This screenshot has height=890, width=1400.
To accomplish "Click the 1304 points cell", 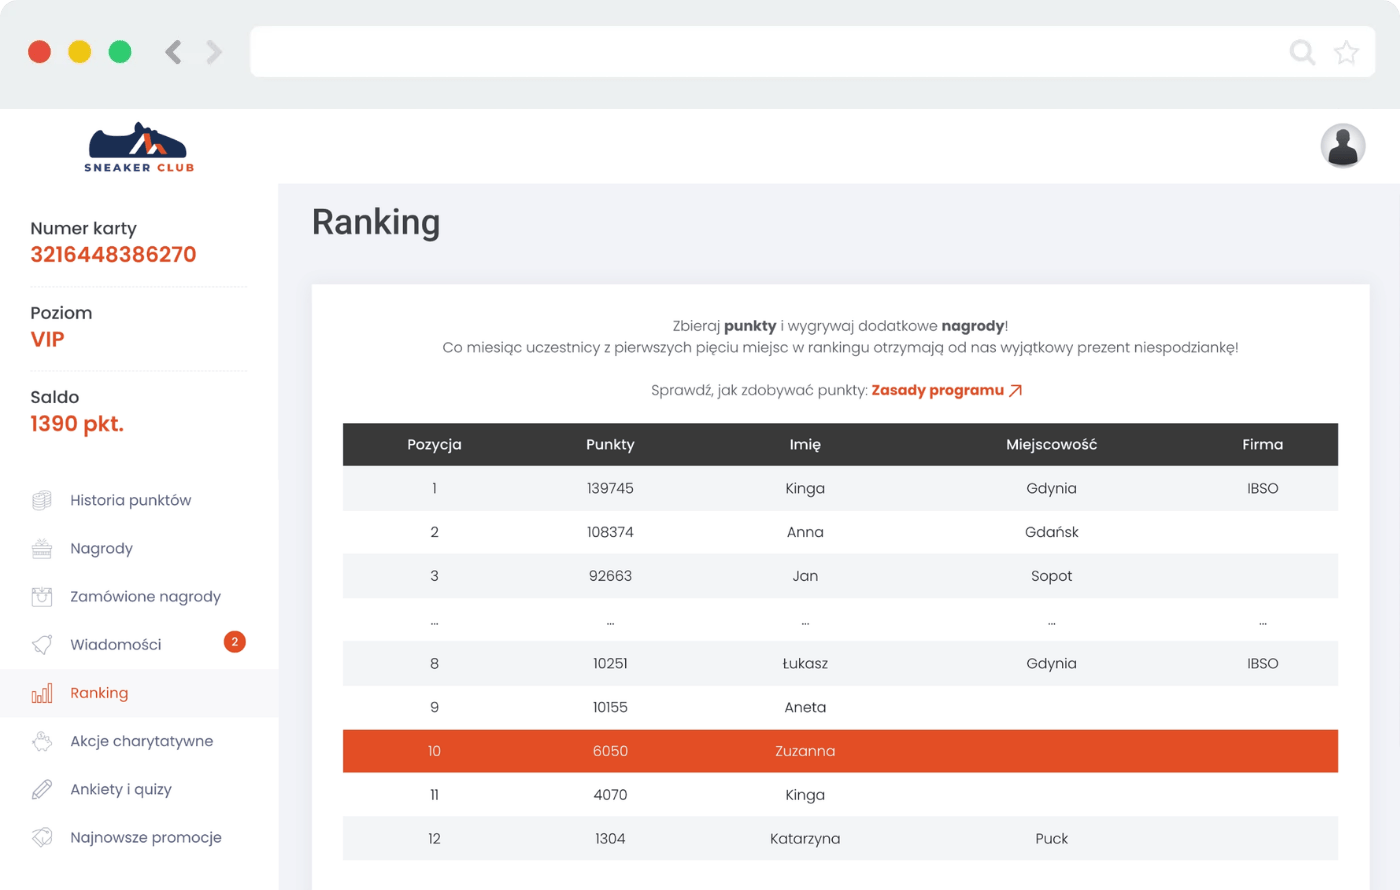I will [610, 839].
